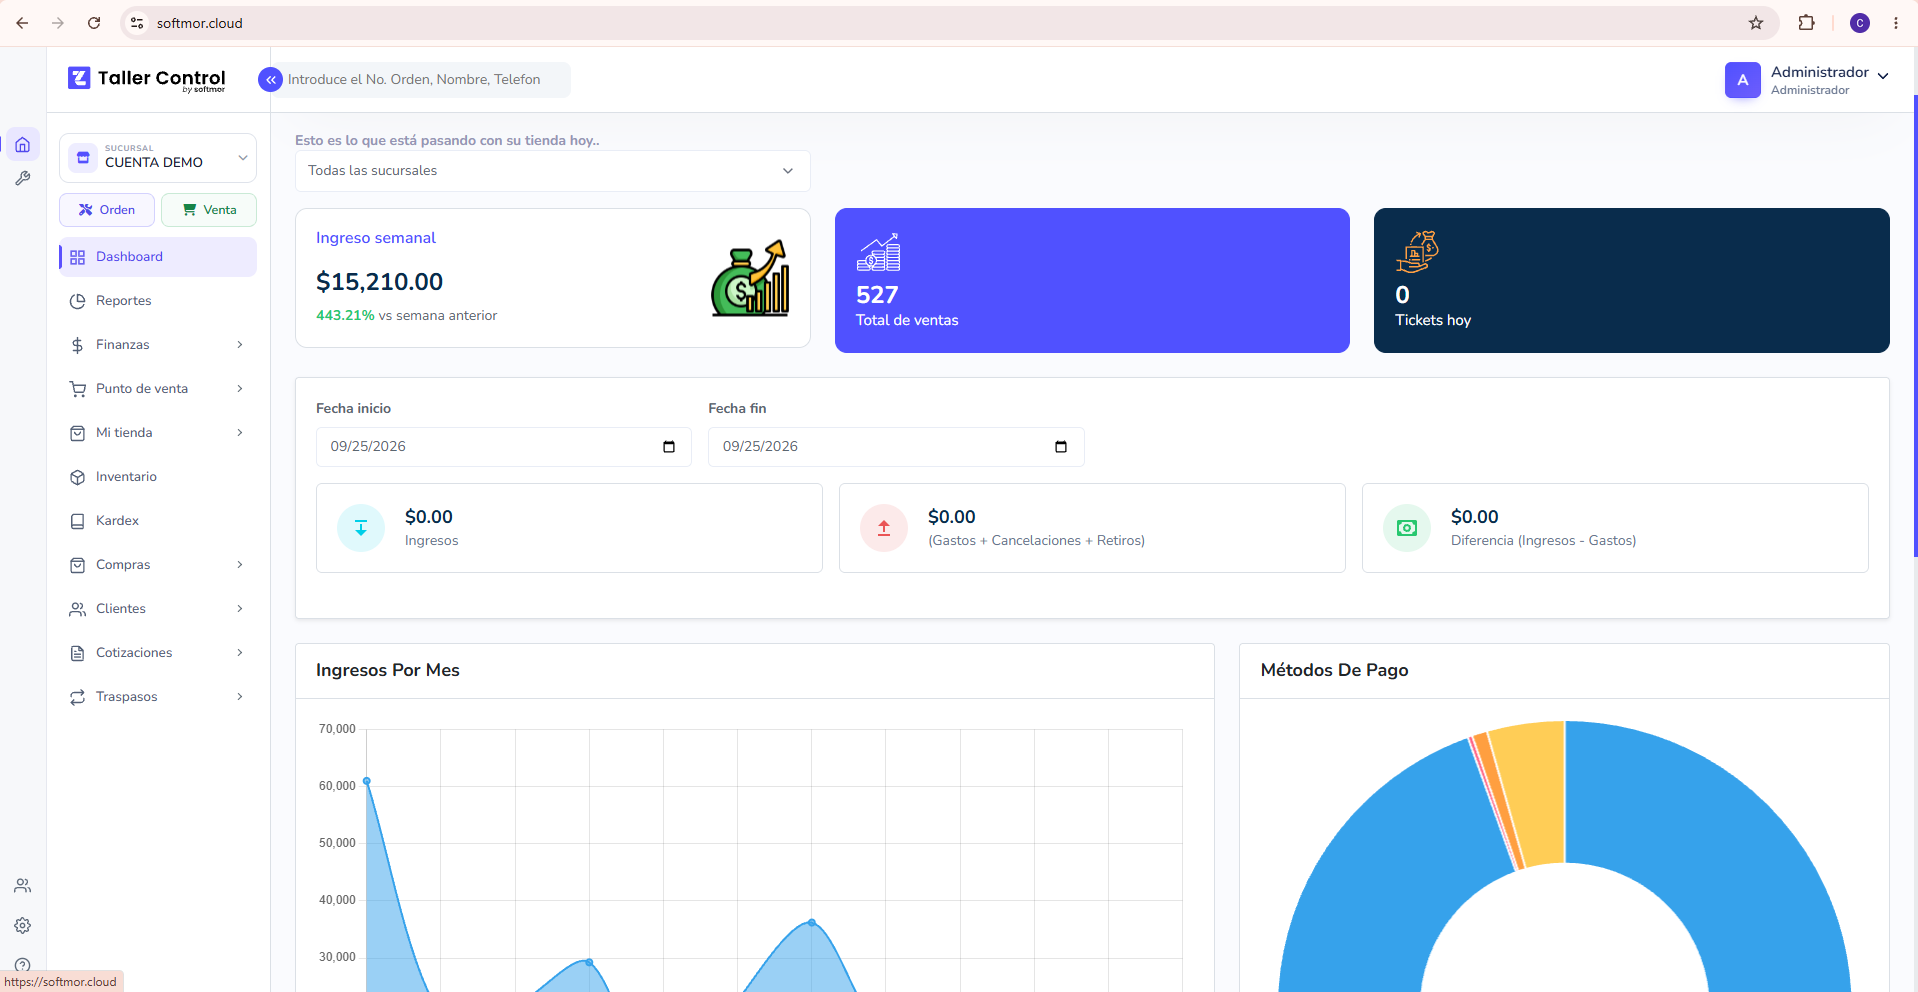Create a new Orden

(x=107, y=210)
